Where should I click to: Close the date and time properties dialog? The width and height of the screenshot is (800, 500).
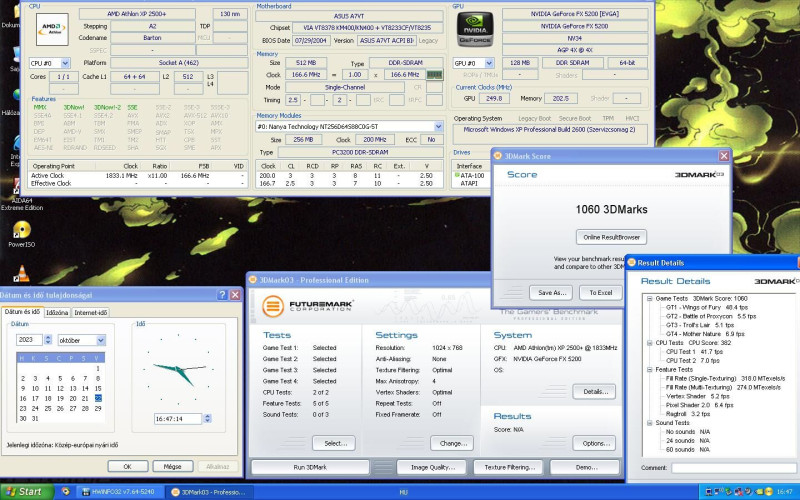(x=235, y=295)
